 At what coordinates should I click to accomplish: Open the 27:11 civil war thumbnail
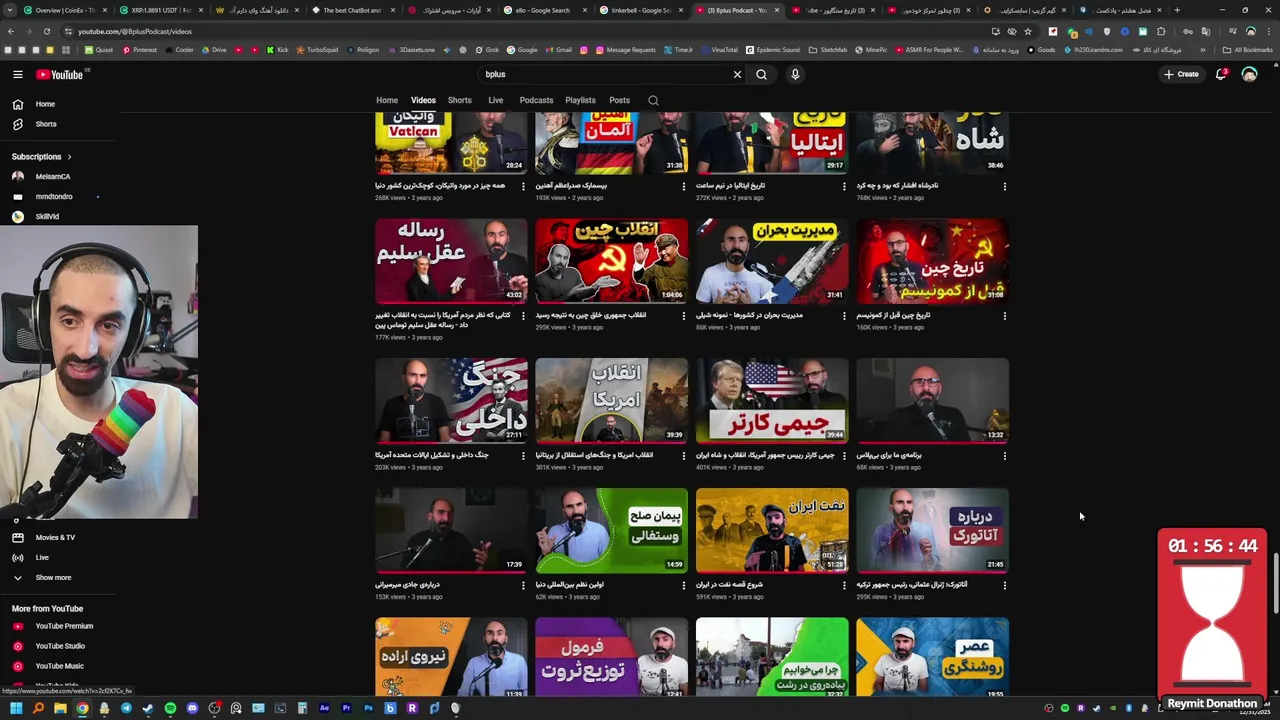(451, 400)
